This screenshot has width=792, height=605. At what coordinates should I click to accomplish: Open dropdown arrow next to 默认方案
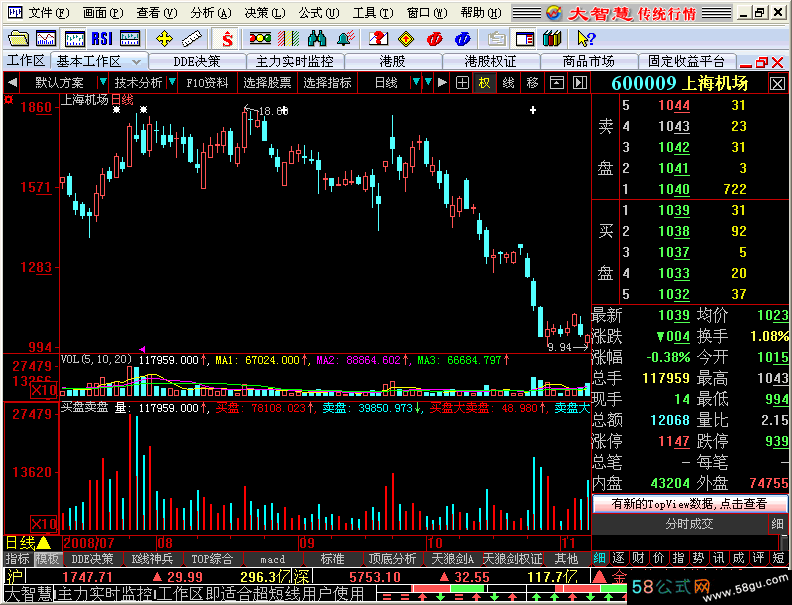coord(103,82)
